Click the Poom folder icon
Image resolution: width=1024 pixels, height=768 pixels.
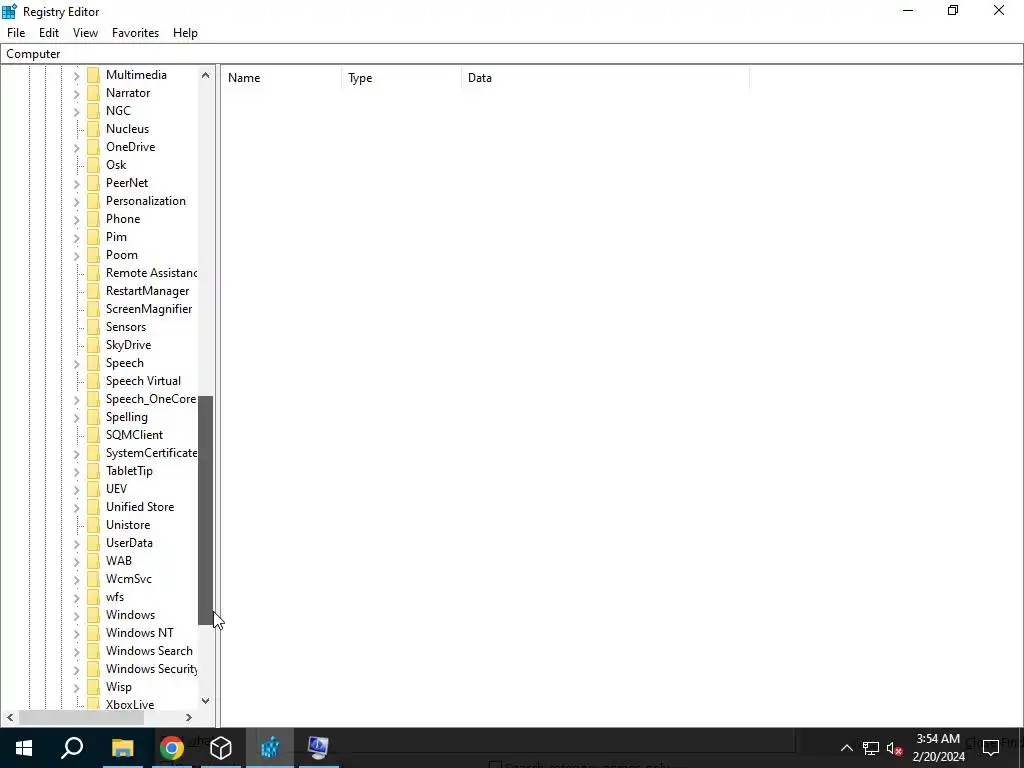(x=93, y=255)
